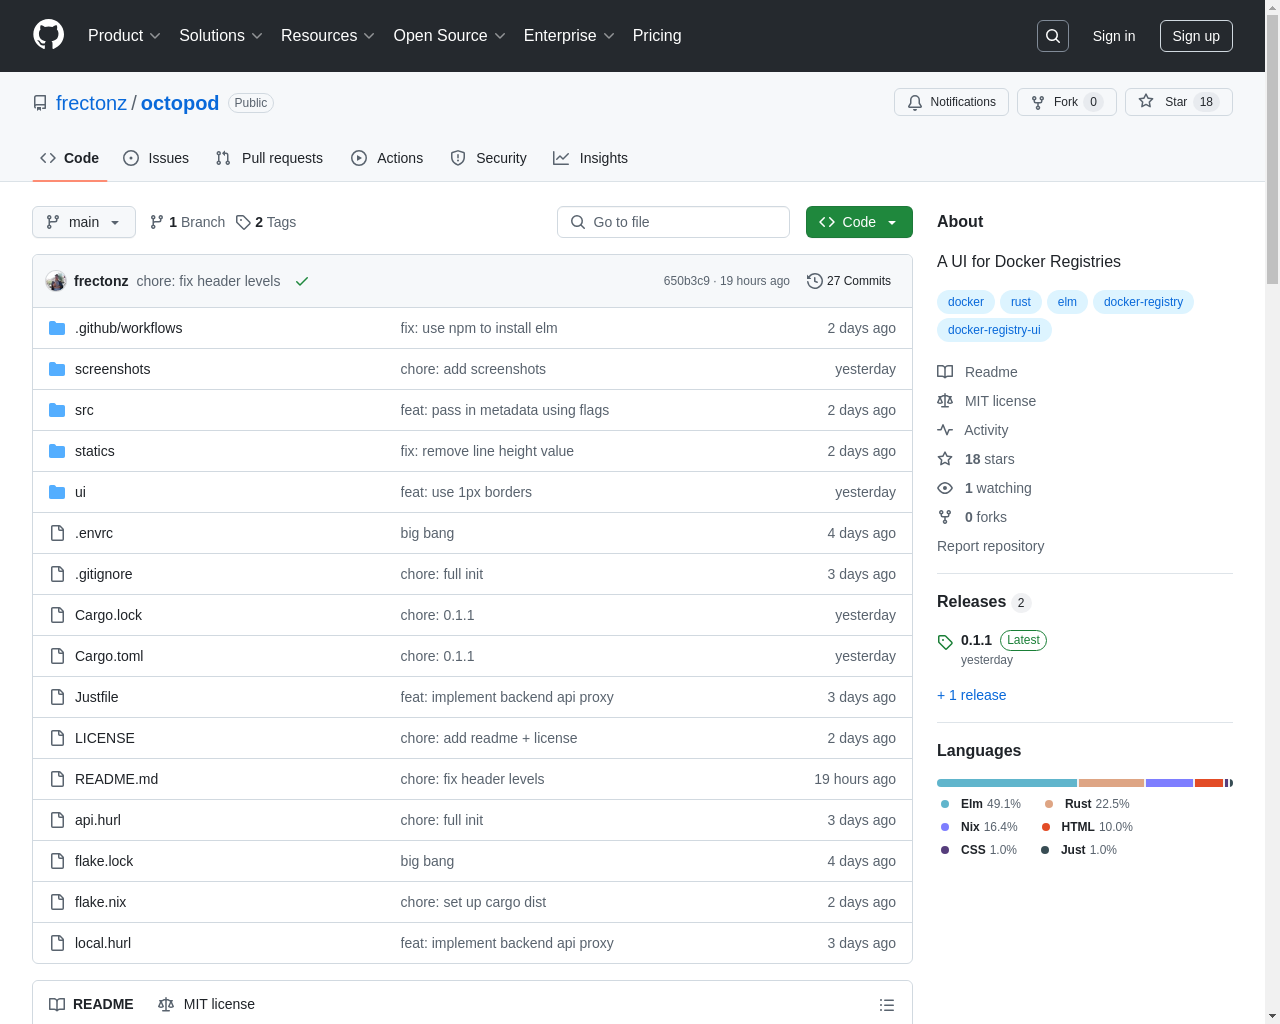Click the Nix segment of language bar

point(1169,783)
